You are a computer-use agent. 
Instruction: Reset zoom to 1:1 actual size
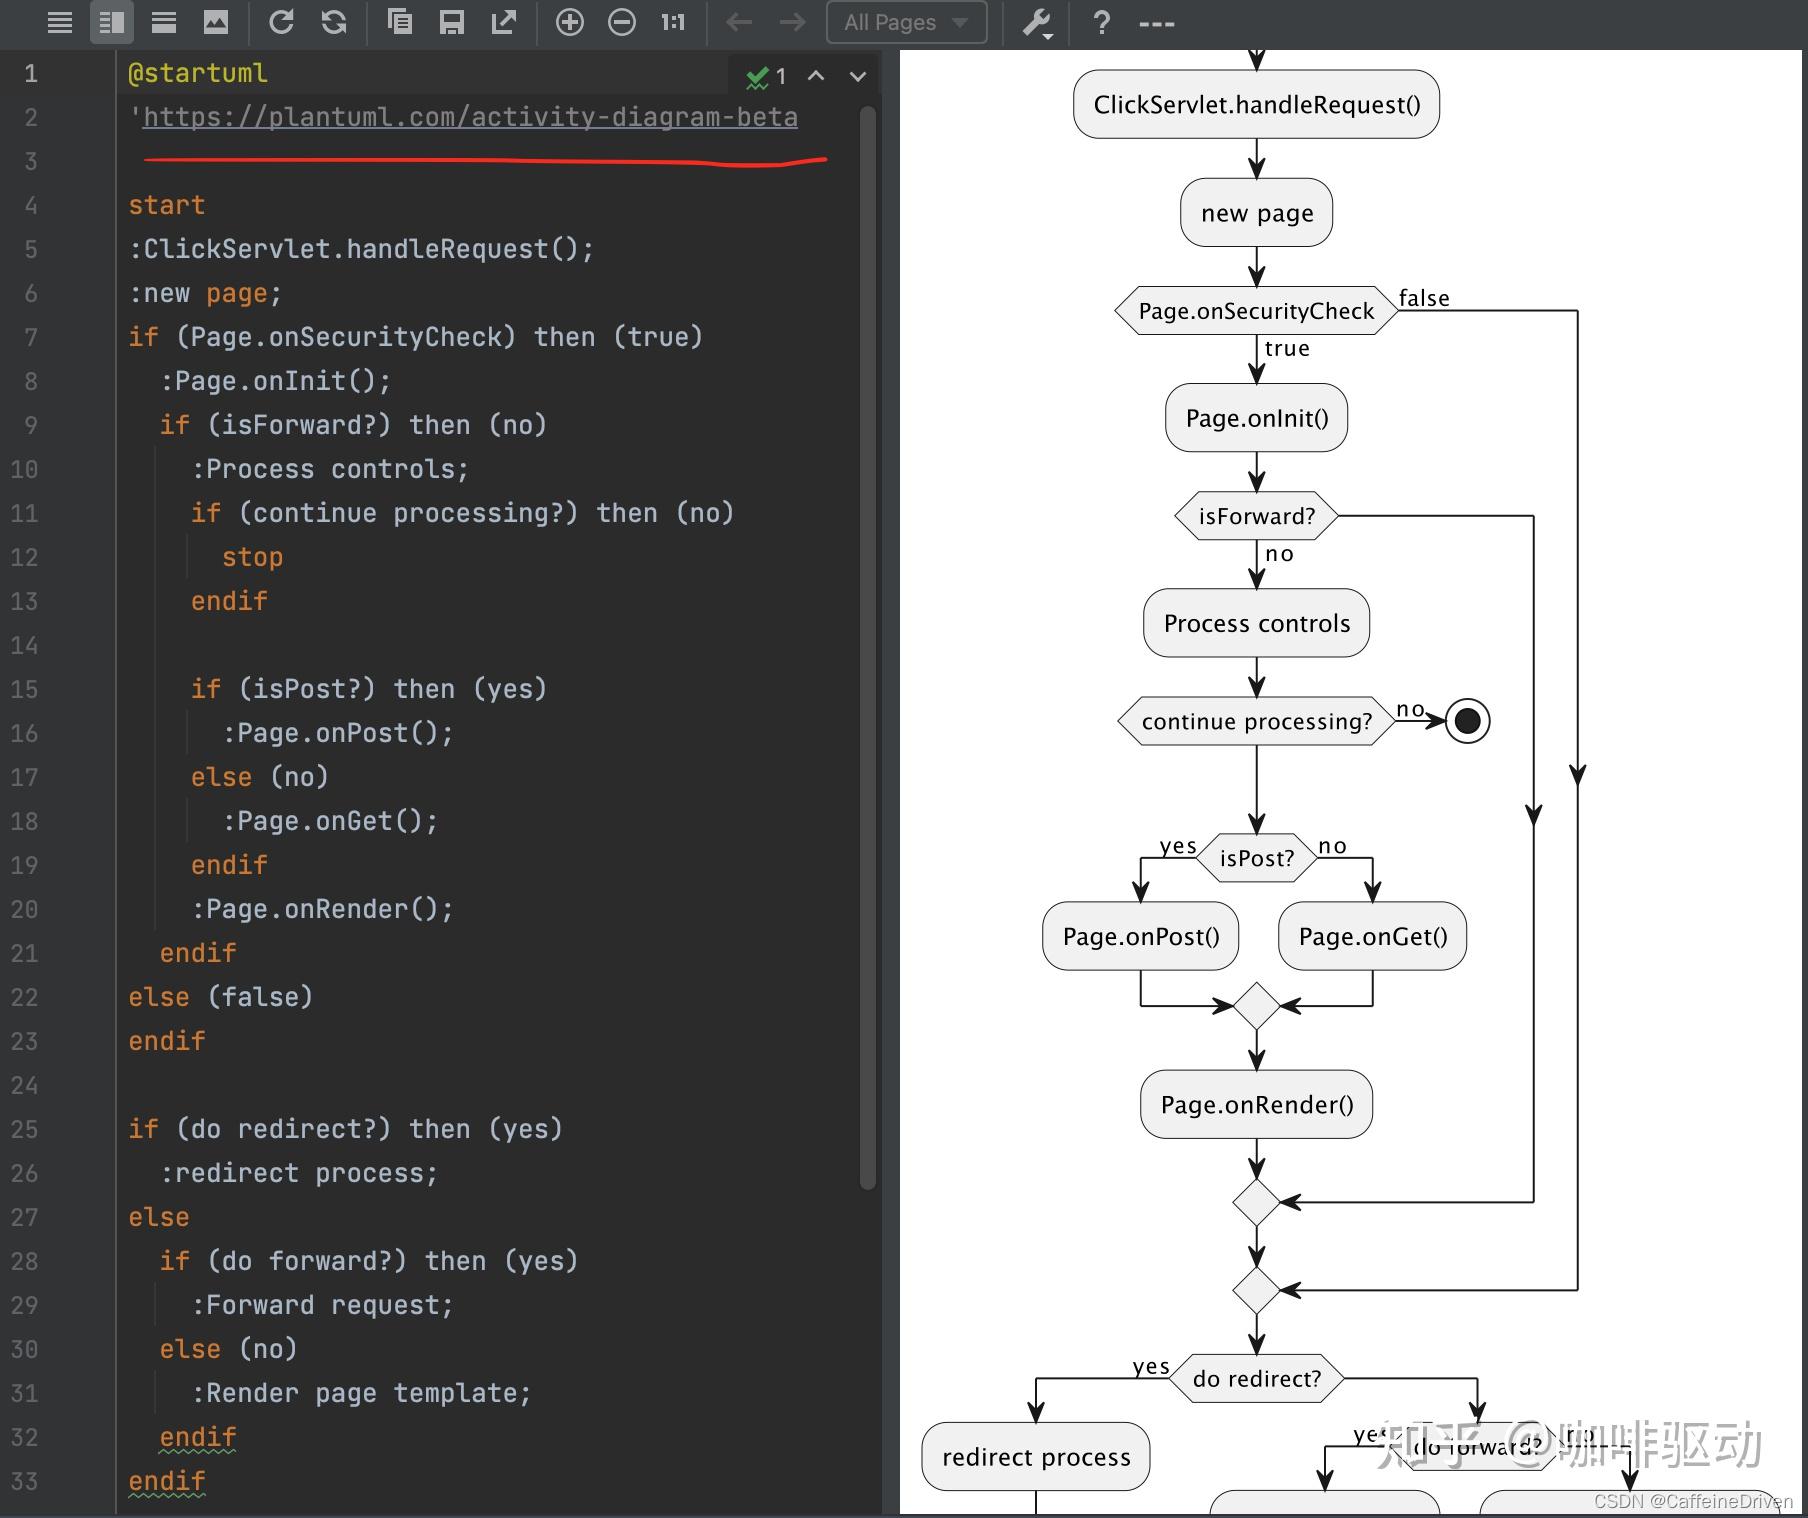[x=673, y=22]
